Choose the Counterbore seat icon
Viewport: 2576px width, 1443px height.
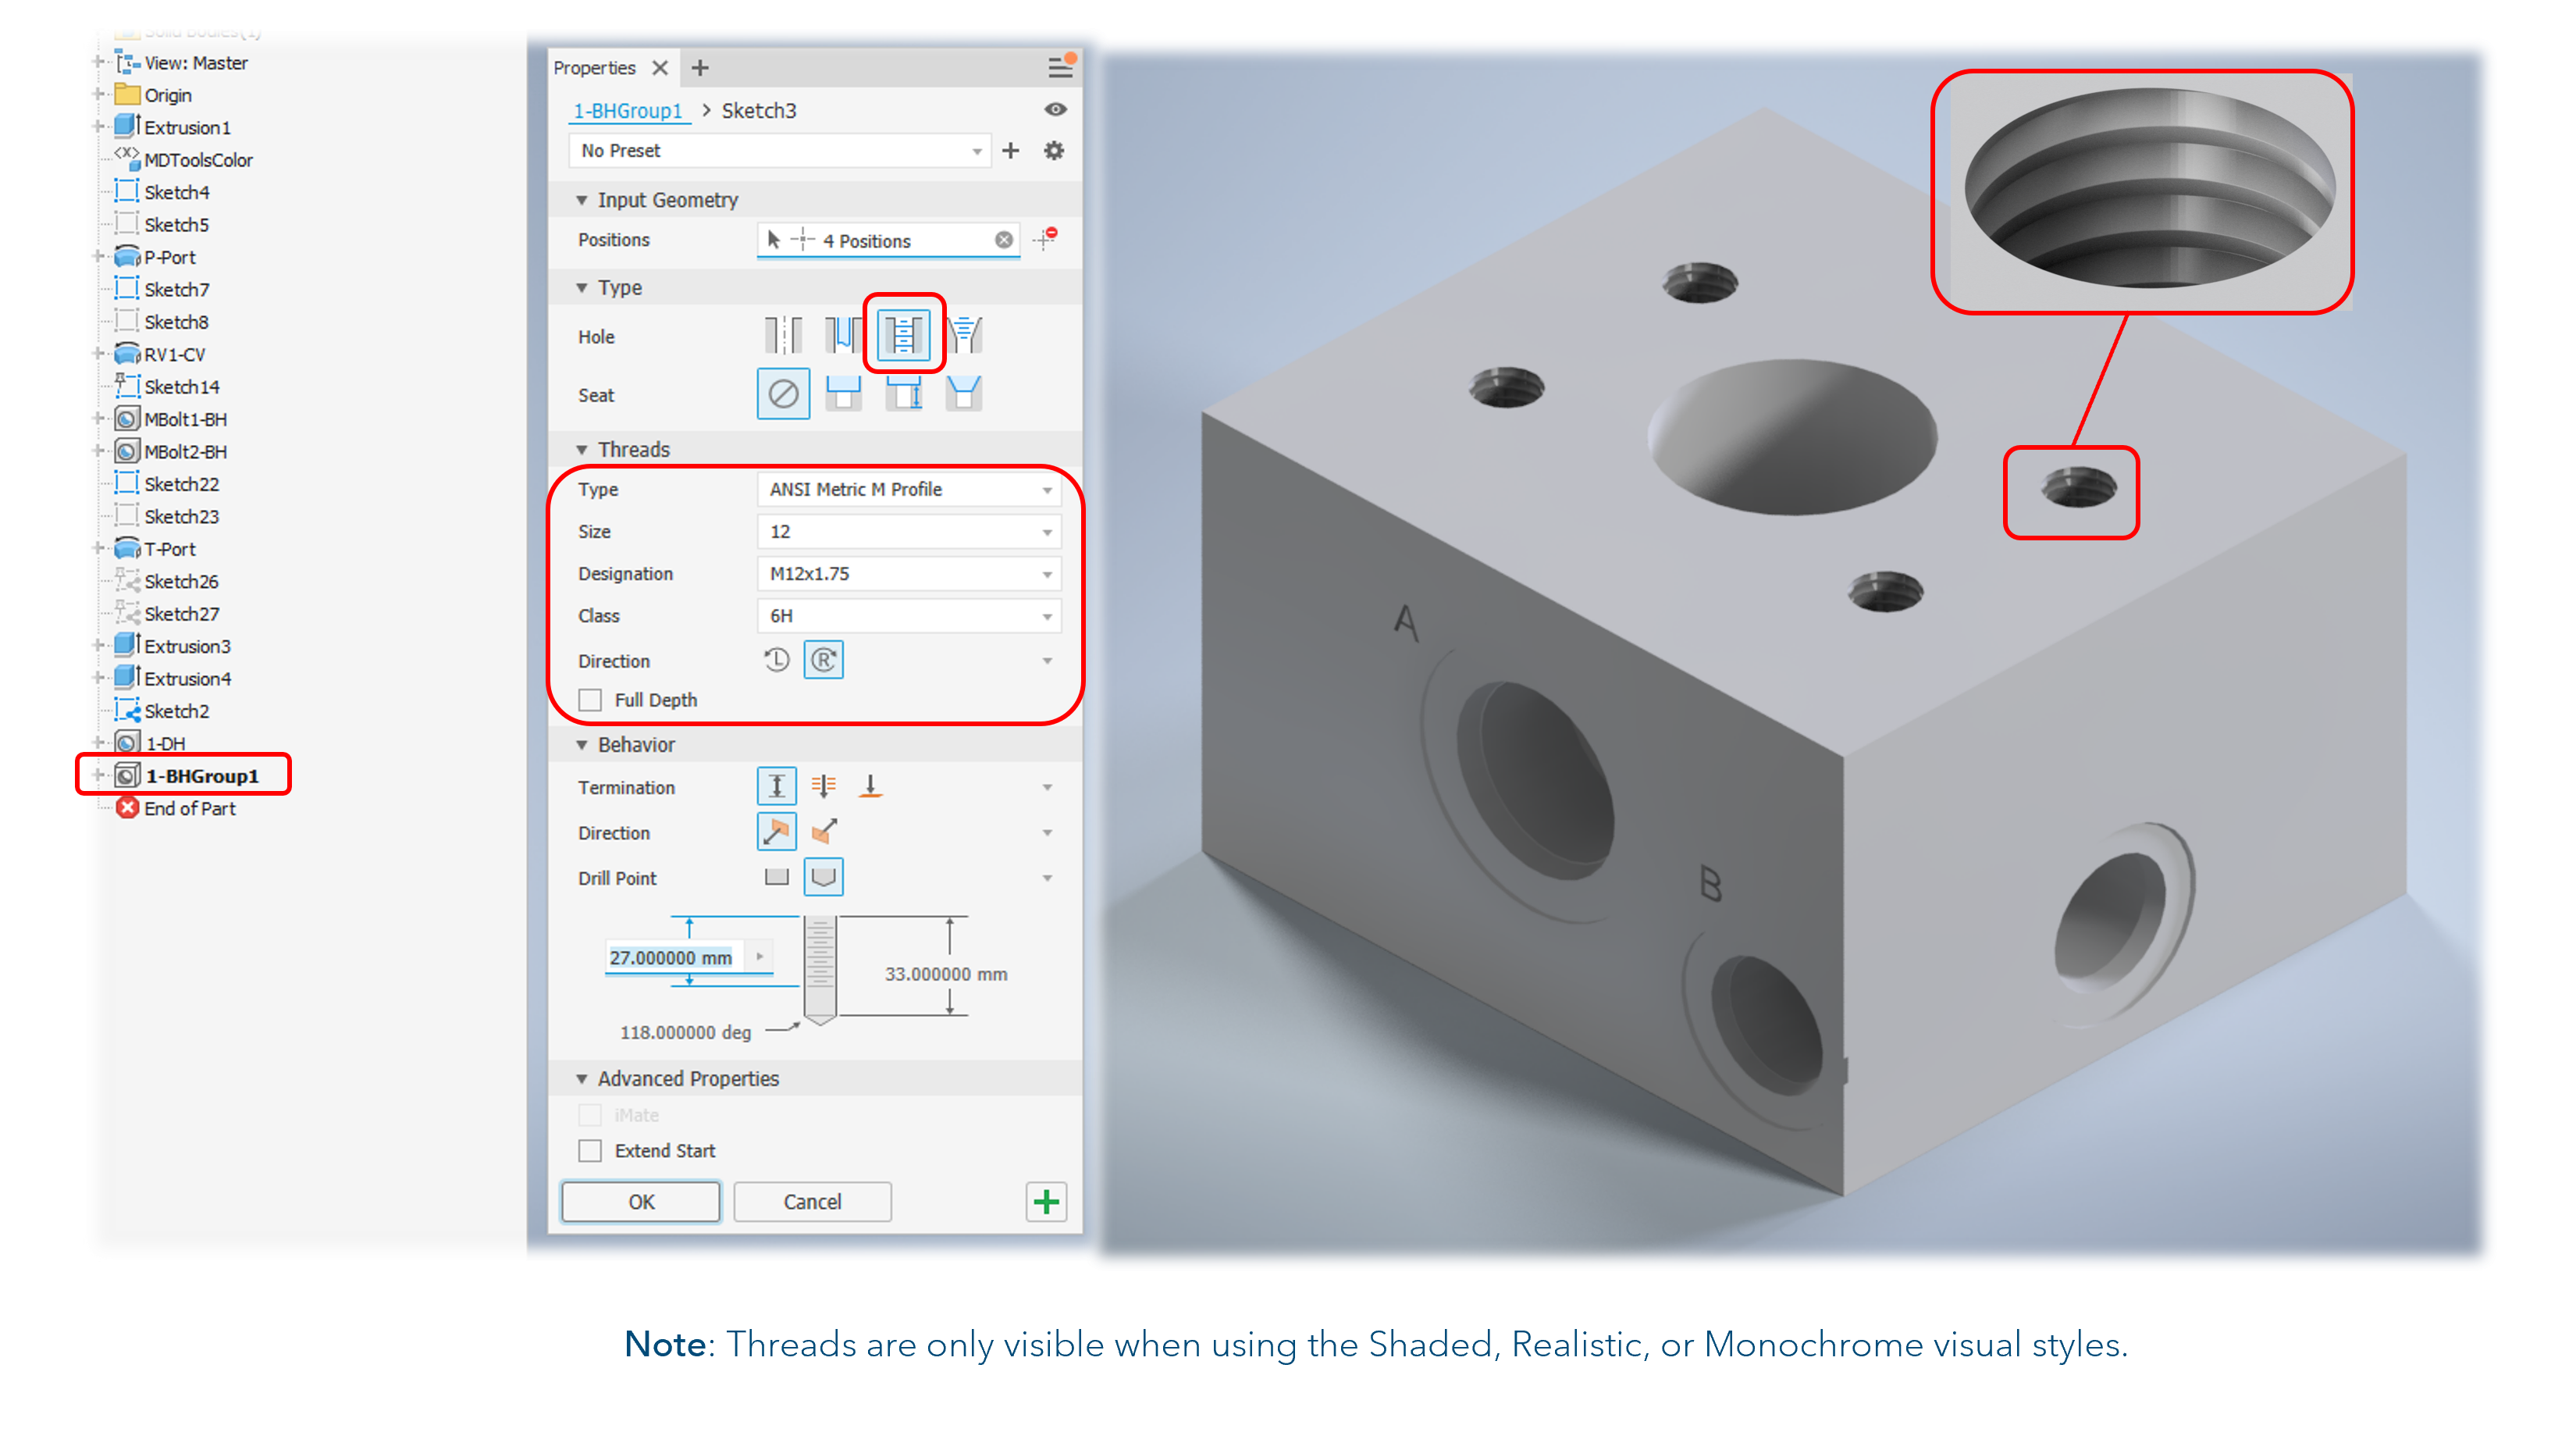click(x=843, y=394)
